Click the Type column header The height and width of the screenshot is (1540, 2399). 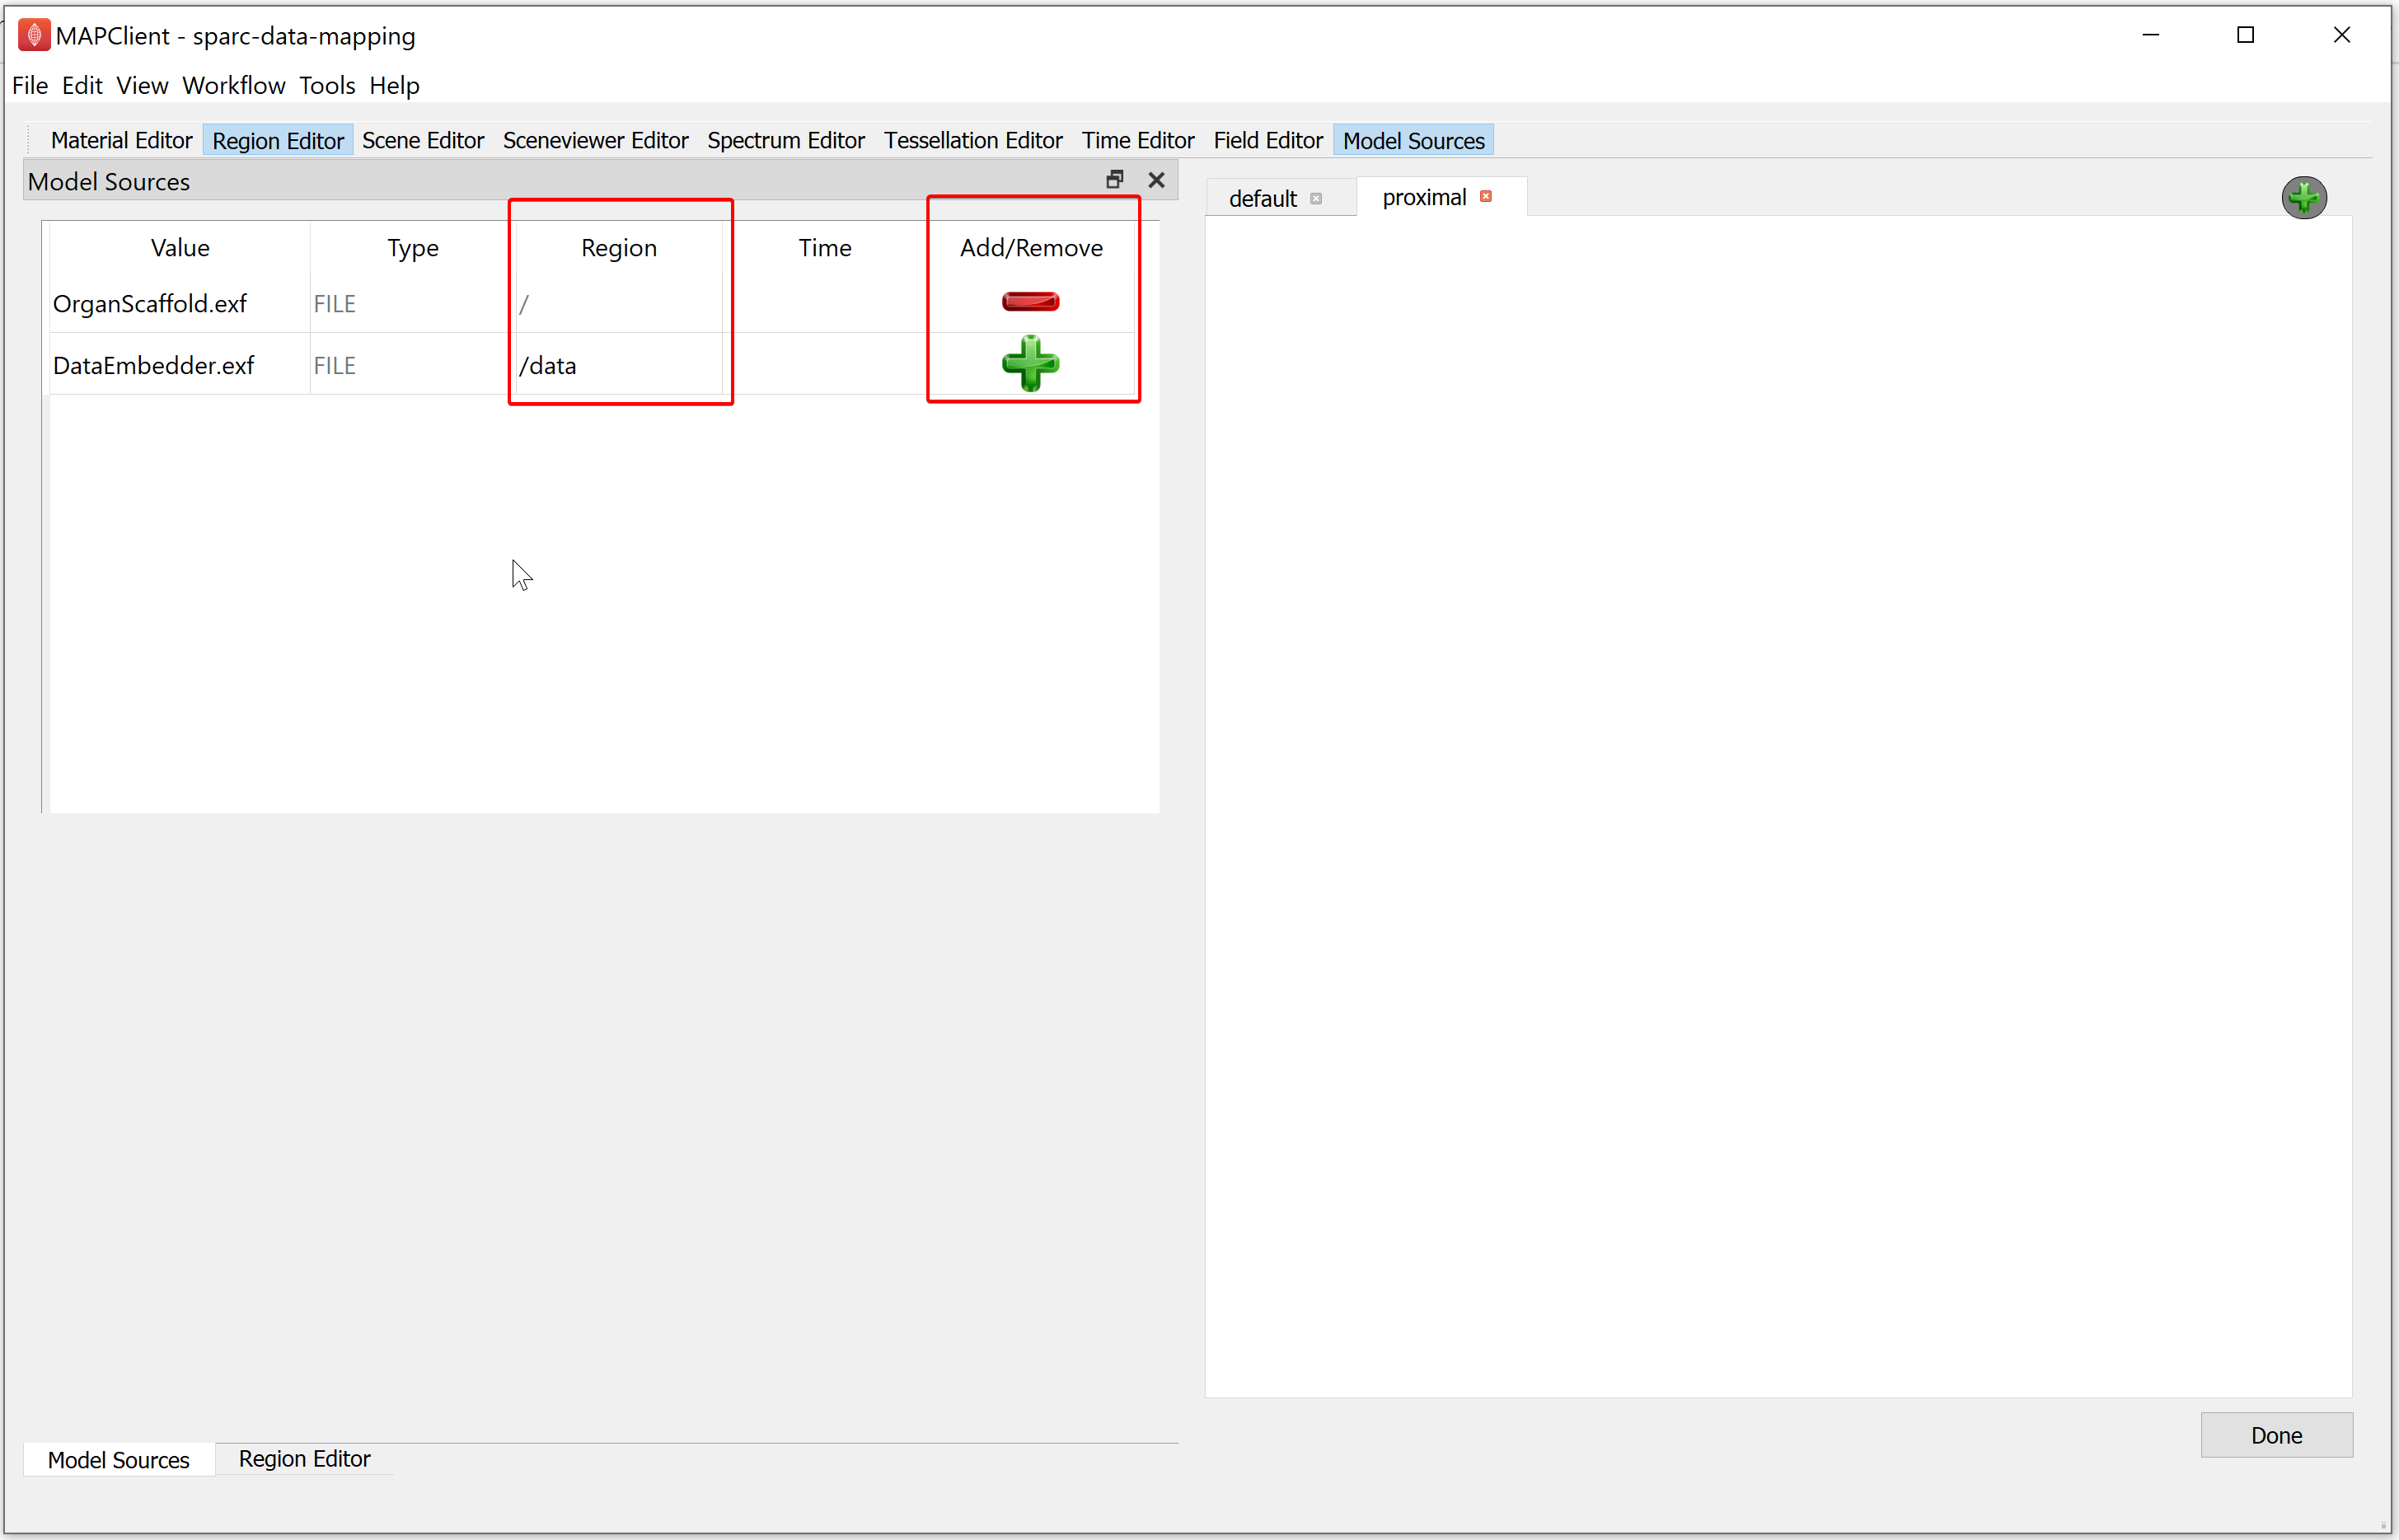coord(412,248)
